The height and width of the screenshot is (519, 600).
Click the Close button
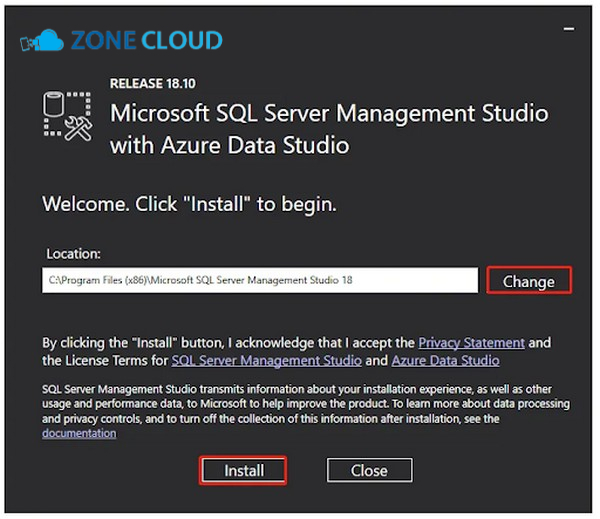point(369,470)
